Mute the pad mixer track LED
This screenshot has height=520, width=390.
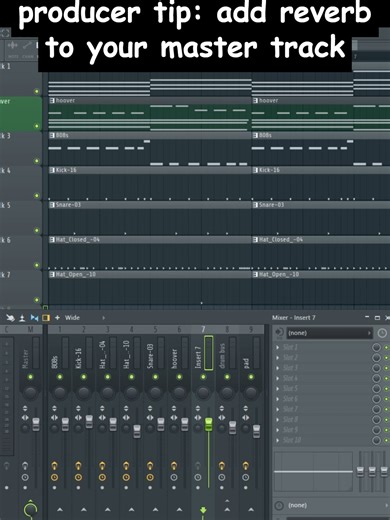coord(251,377)
